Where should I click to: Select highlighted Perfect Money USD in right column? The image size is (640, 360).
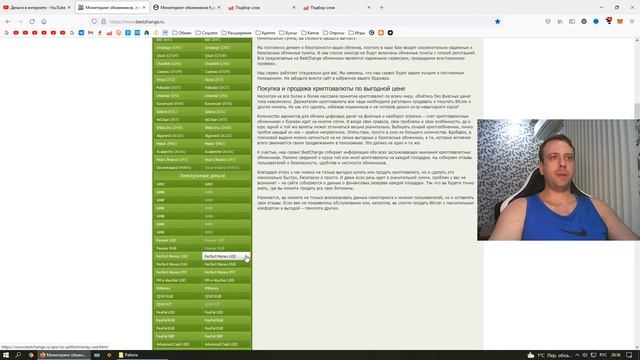[x=226, y=256]
